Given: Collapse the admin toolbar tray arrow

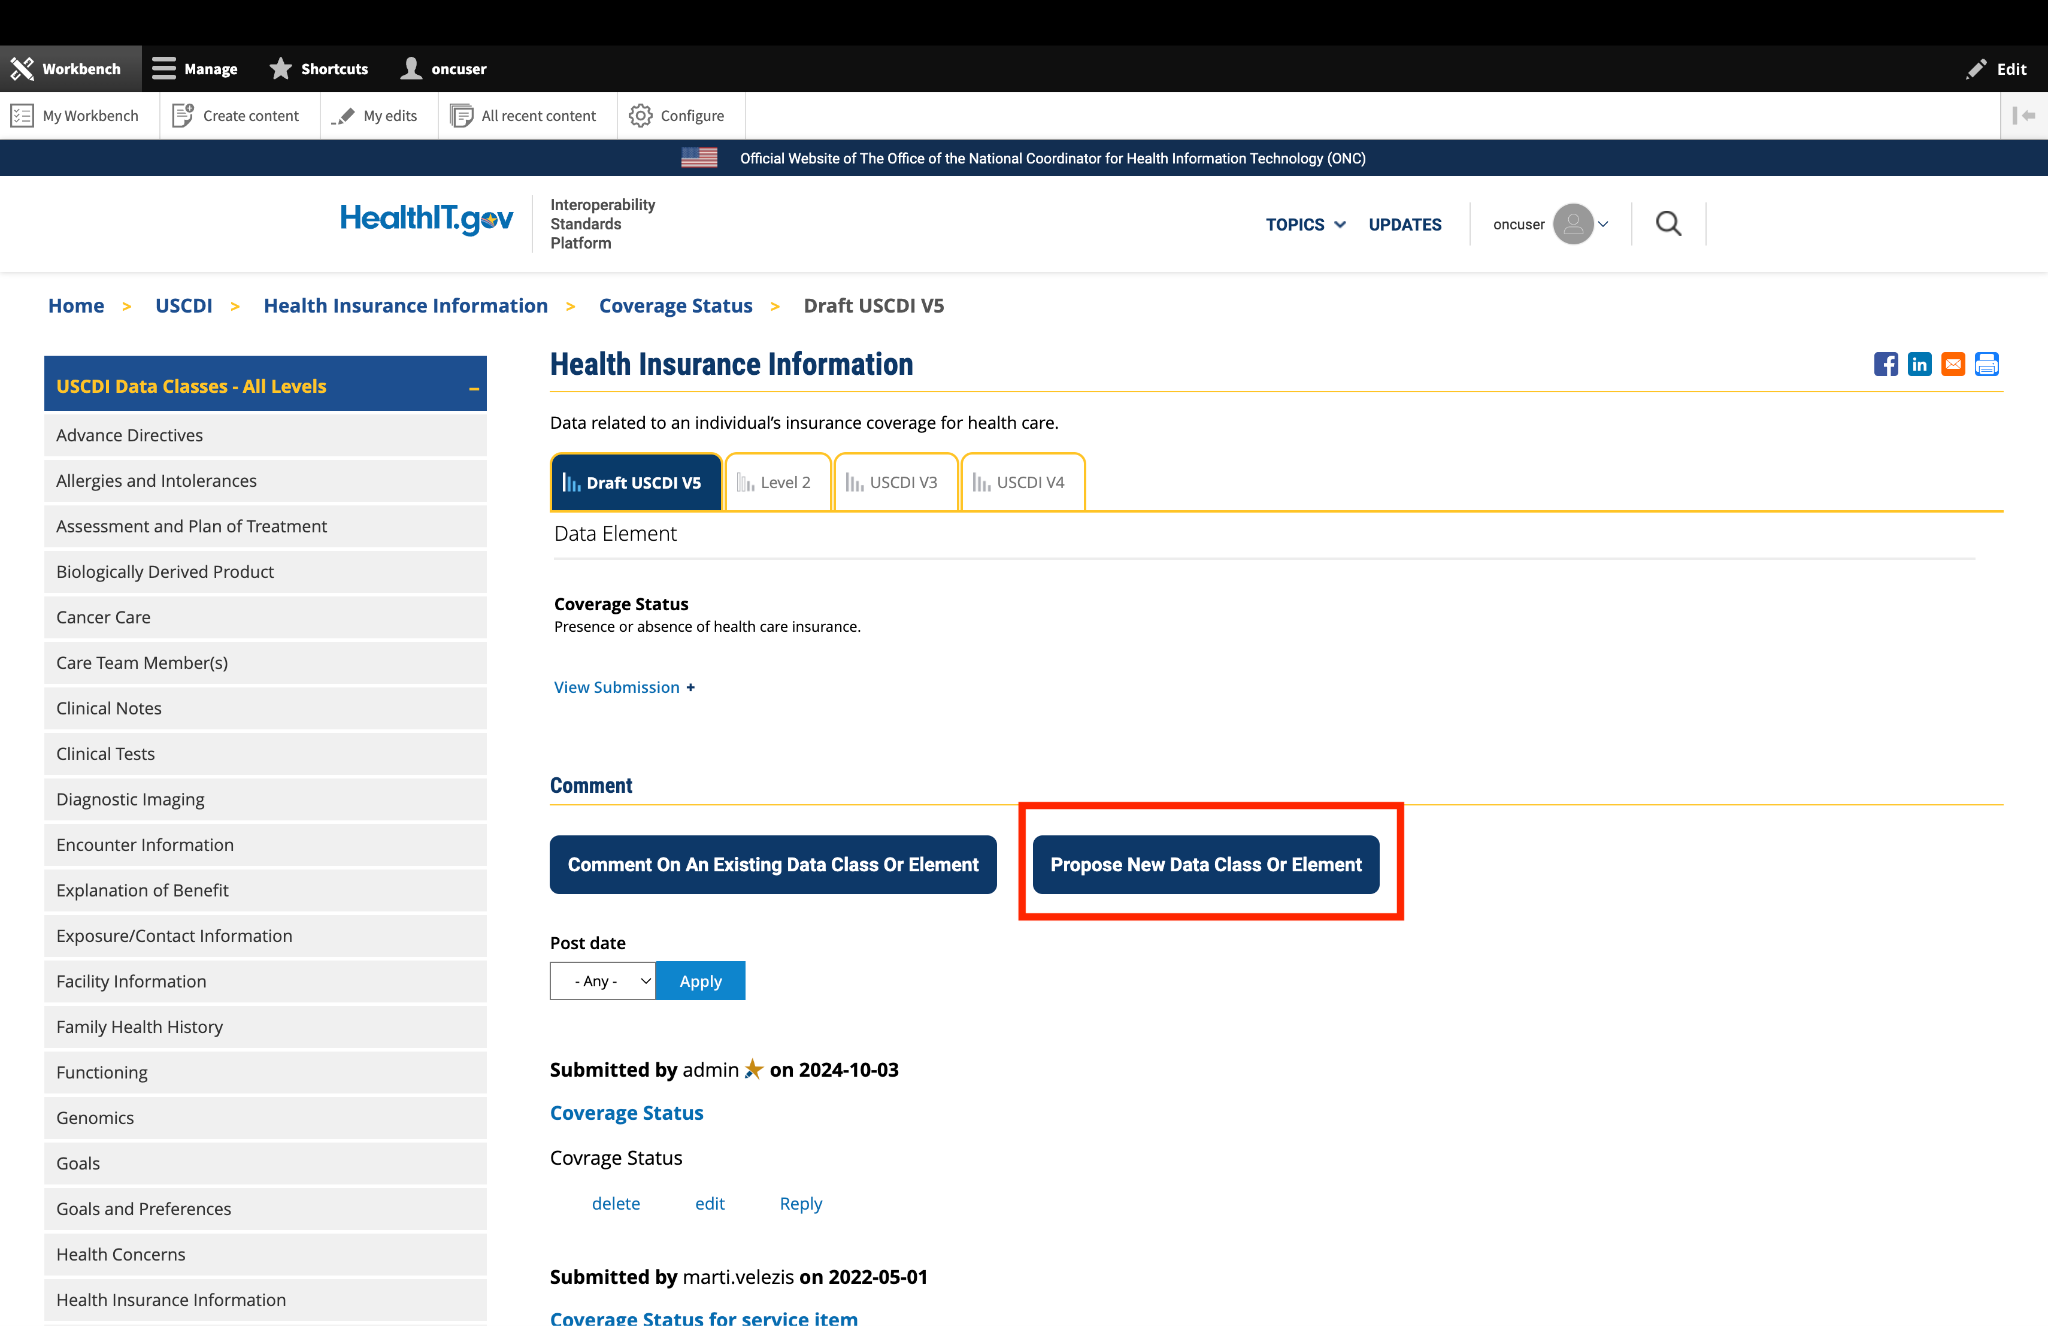Looking at the screenshot, I should [2024, 116].
